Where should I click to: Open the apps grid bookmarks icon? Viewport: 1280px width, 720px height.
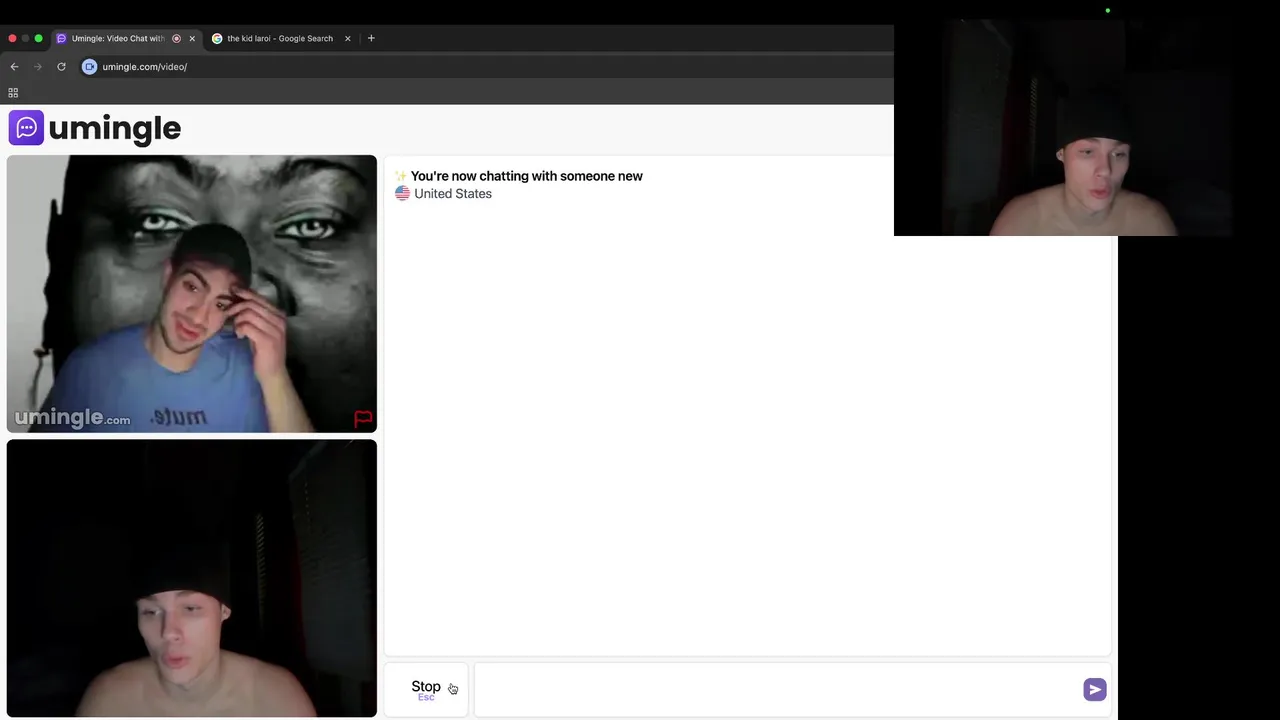(x=13, y=93)
